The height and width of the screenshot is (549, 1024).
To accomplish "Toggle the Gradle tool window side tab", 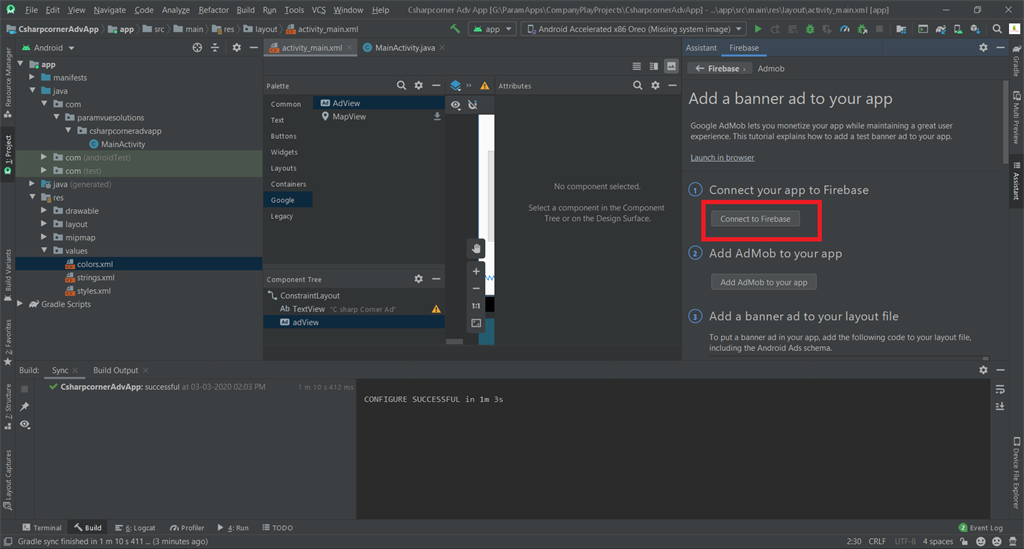I will click(1016, 59).
